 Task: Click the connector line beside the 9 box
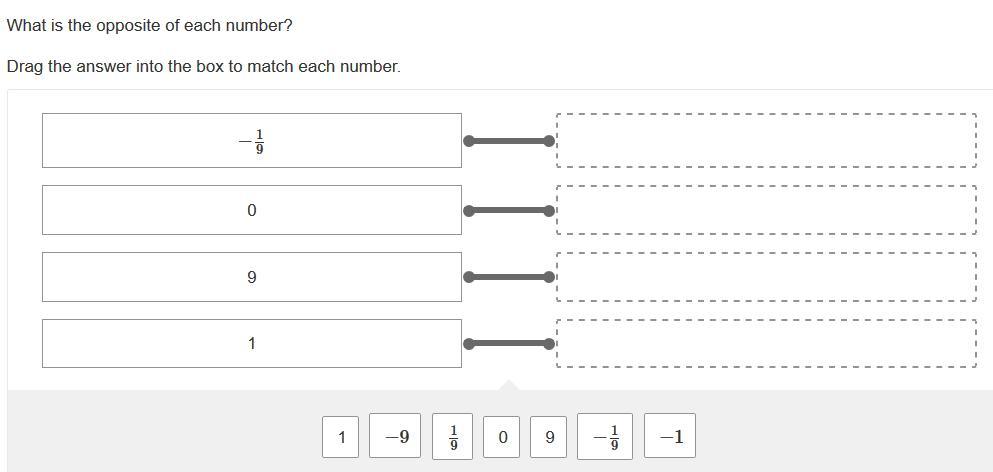coord(509,276)
